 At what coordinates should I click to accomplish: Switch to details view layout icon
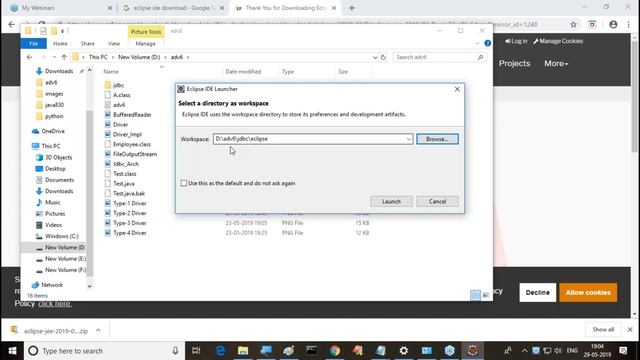476,295
